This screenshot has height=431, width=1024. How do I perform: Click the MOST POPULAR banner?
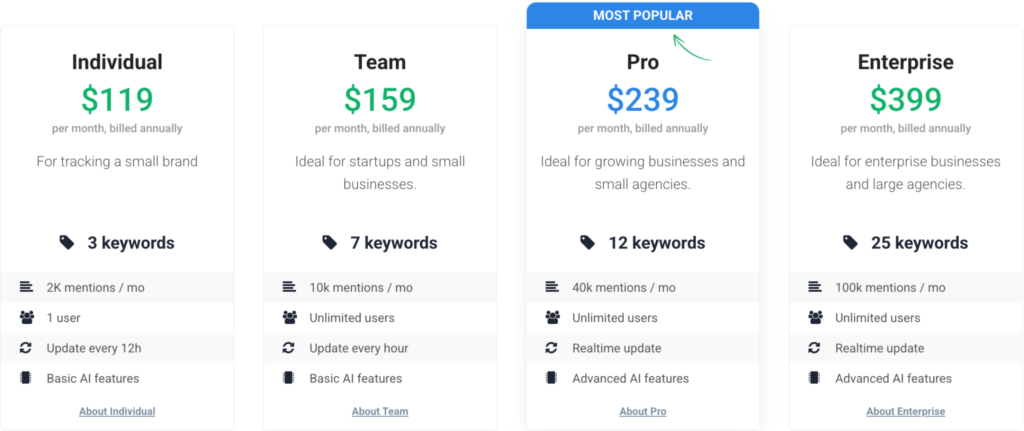[643, 16]
